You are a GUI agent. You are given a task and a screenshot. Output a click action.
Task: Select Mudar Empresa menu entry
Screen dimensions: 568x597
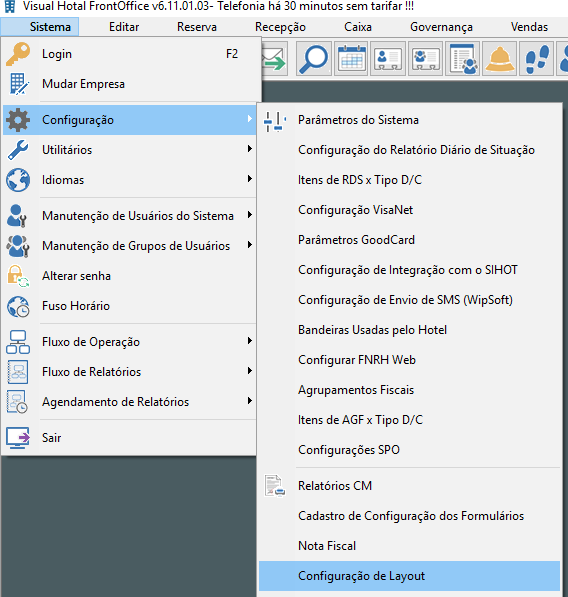coord(131,84)
